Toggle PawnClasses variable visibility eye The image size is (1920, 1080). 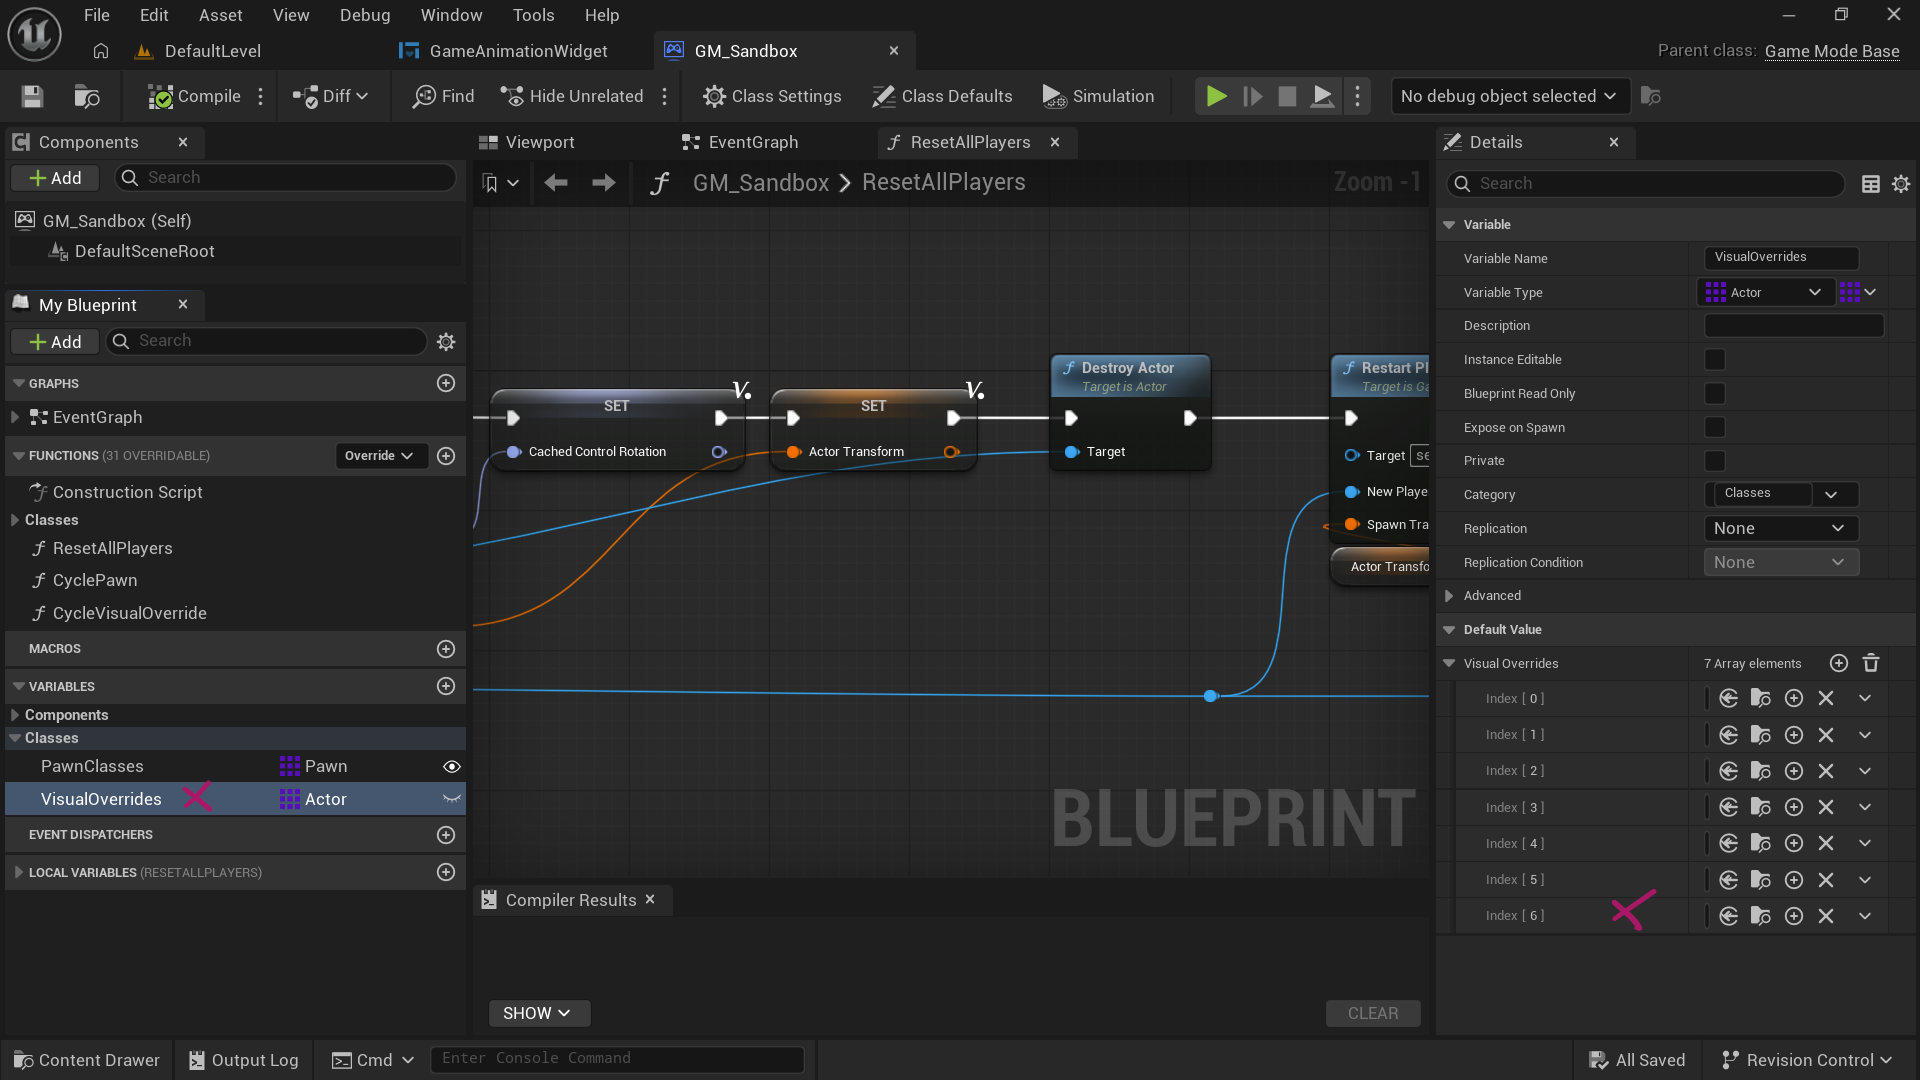pos(452,767)
